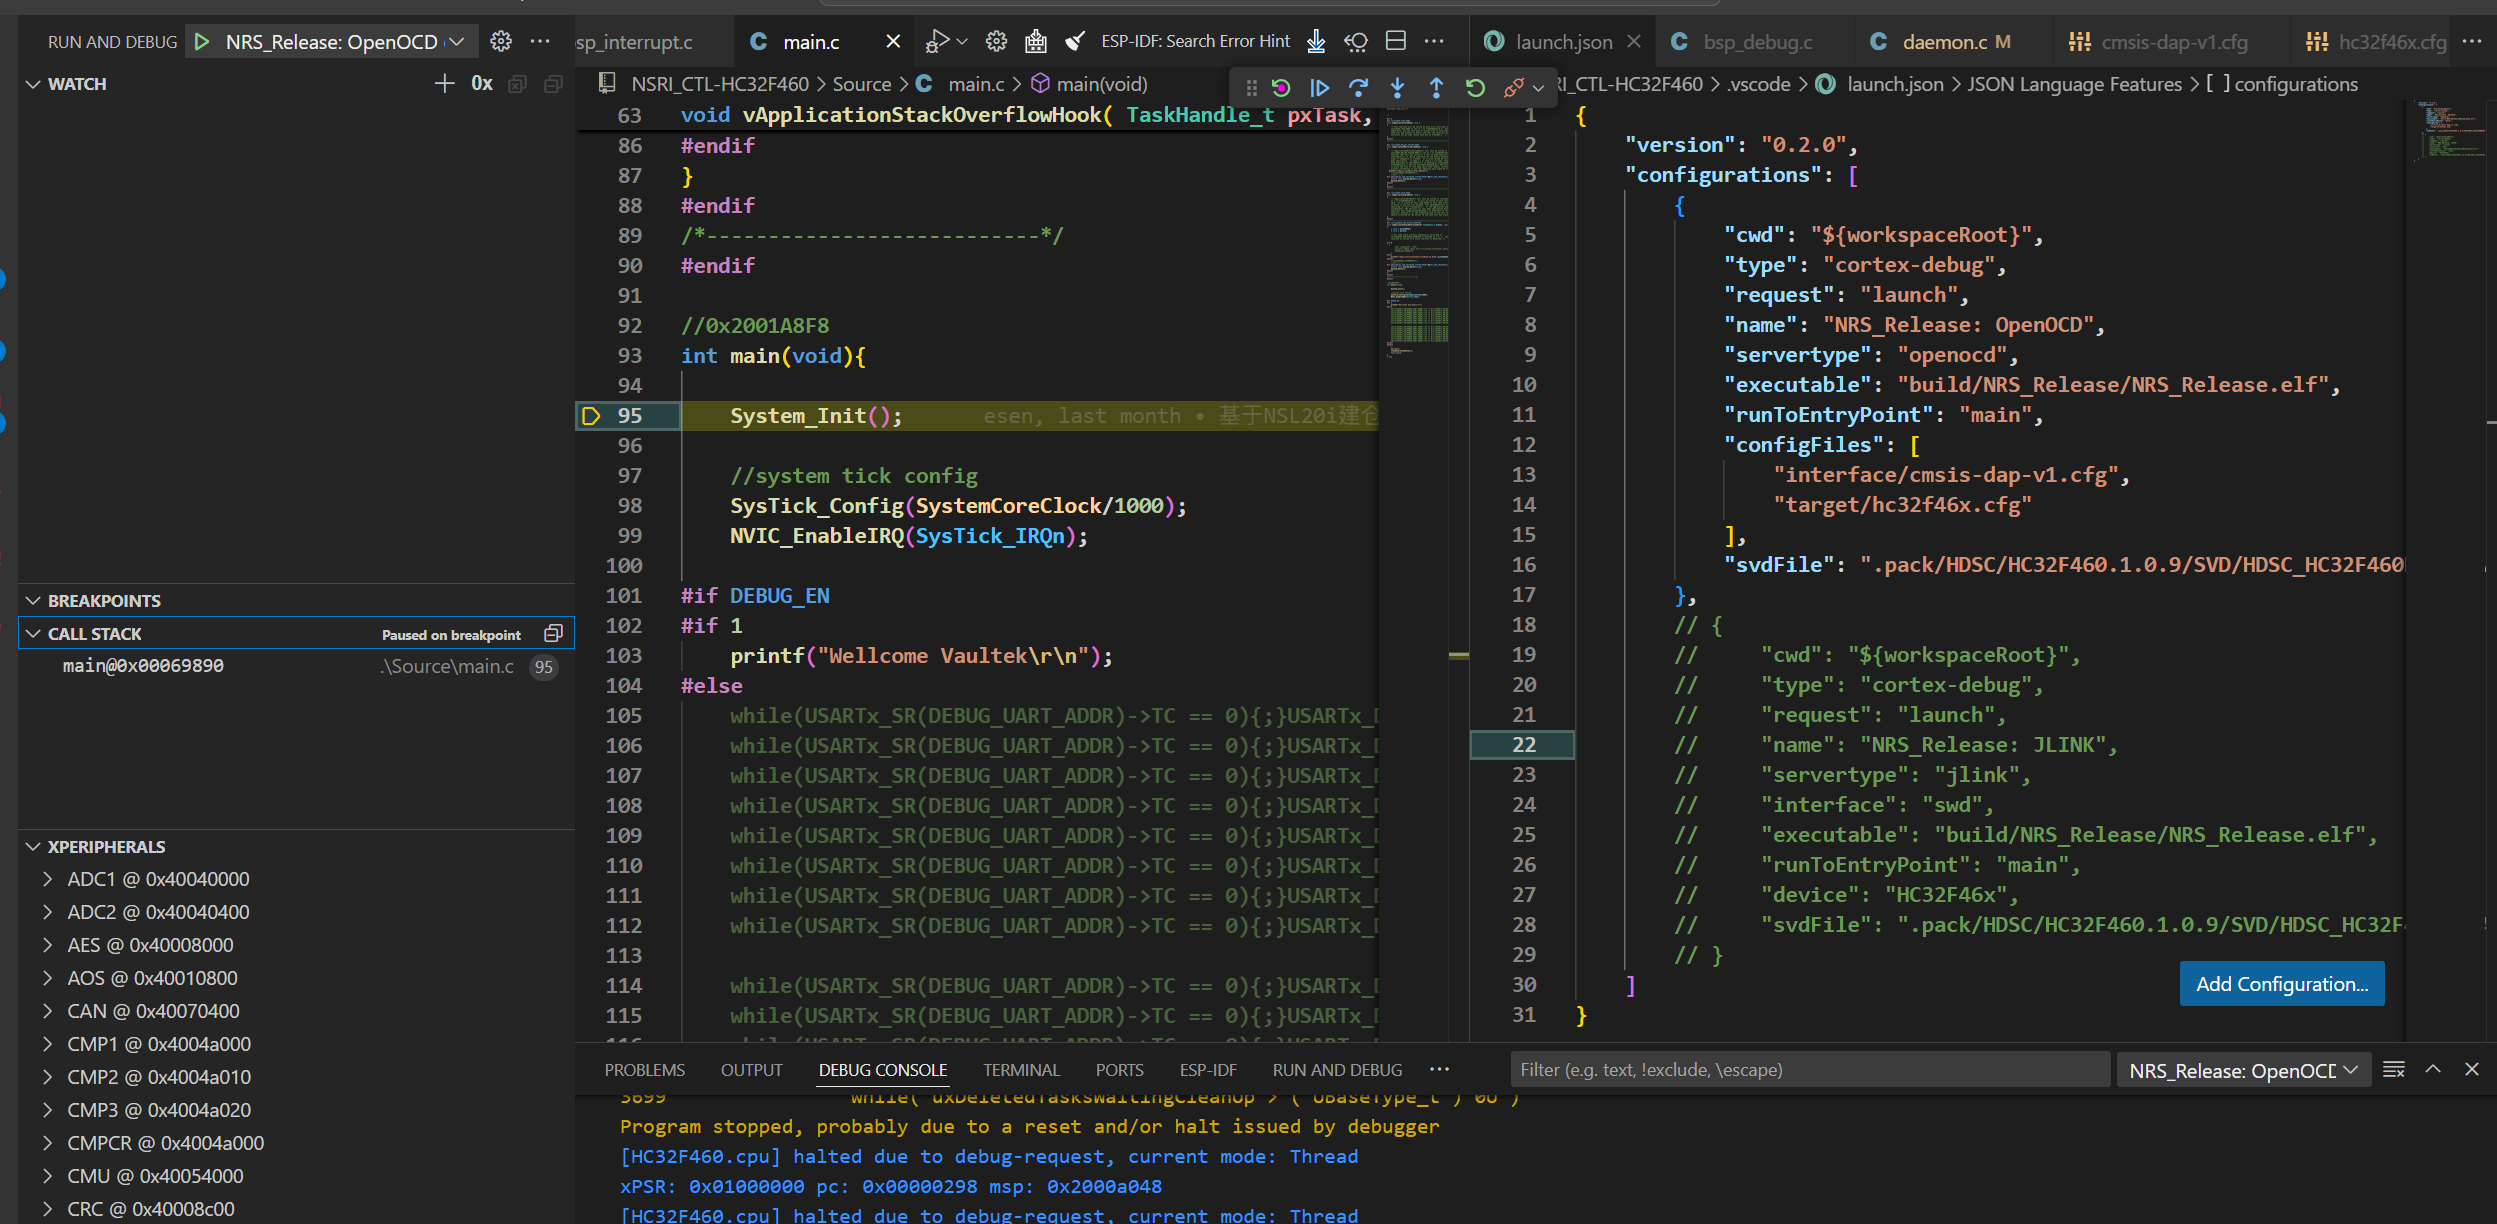This screenshot has width=2497, height=1224.
Task: Maximize the bottom panel size
Action: pyautogui.click(x=2433, y=1069)
